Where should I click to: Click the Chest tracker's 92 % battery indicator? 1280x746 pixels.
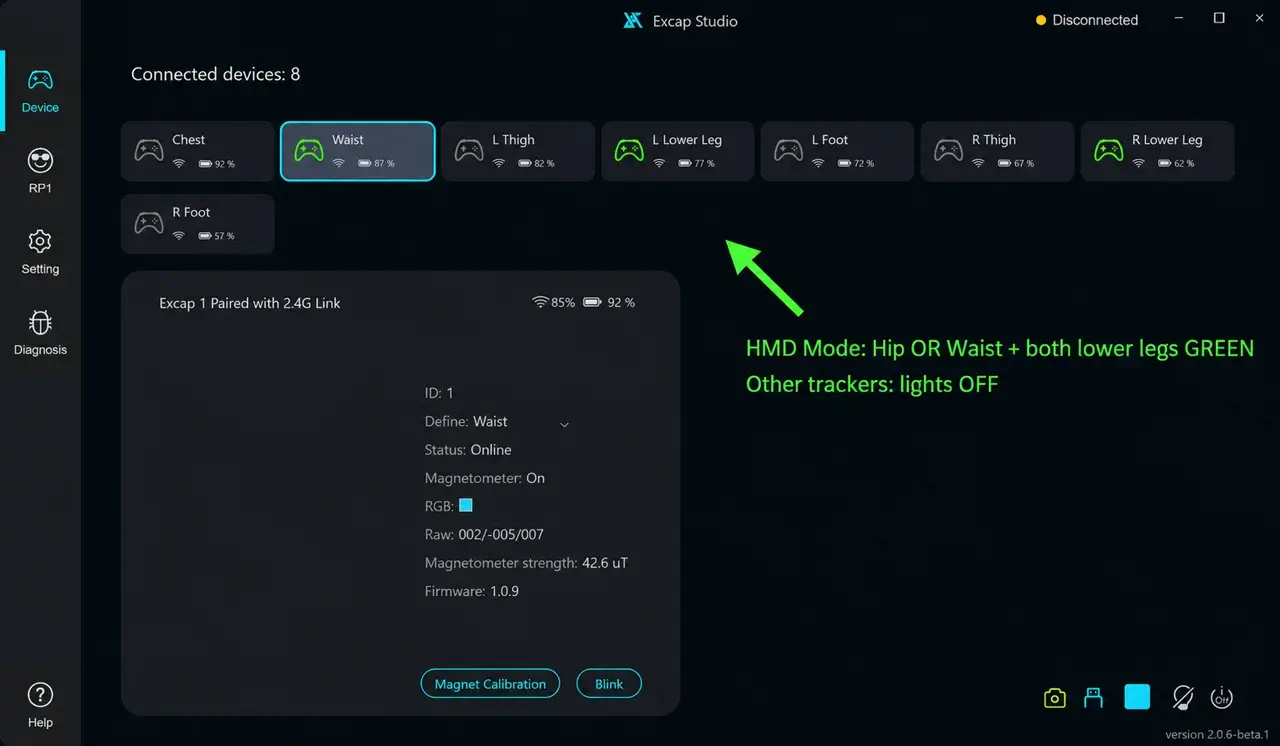(x=216, y=163)
